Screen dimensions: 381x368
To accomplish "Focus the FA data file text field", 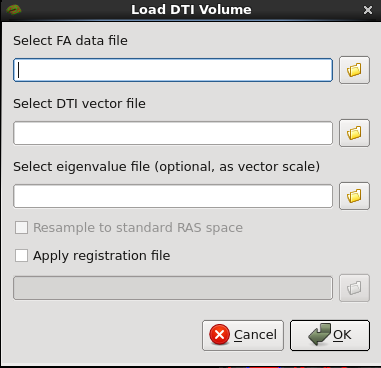I will (x=173, y=70).
